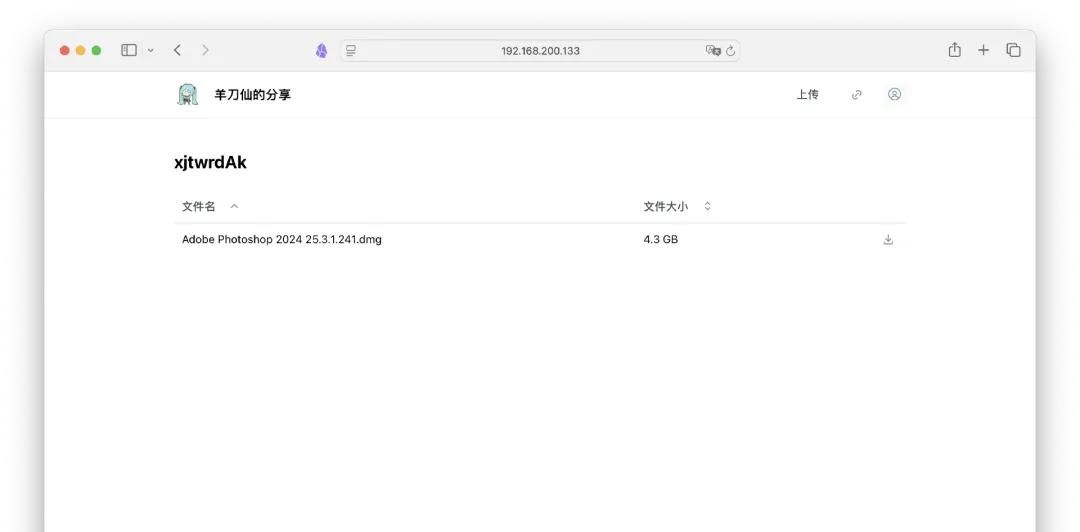This screenshot has height=532, width=1080.
Task: Select the Adobe Photoshop 2024 25.3.1.241.dmg file
Action: pos(282,240)
